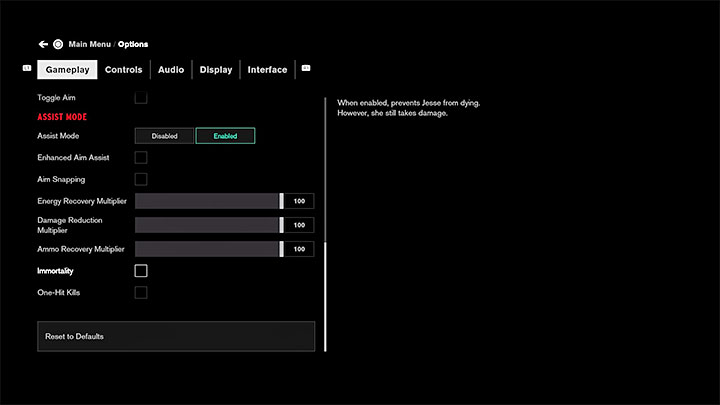This screenshot has width=720, height=405.
Task: Enable the Toggle Aim checkbox
Action: [x=141, y=98]
